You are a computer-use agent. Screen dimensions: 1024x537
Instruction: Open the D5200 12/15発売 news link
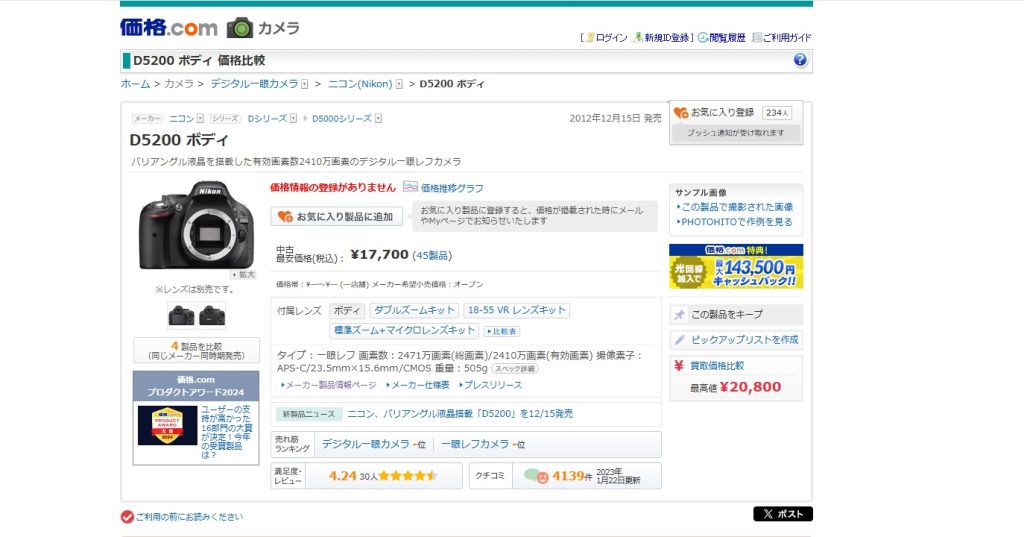click(460, 414)
